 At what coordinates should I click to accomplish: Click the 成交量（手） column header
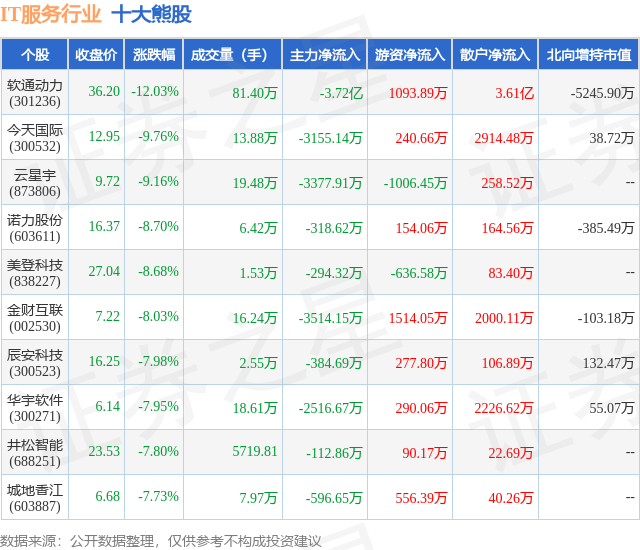(233, 55)
